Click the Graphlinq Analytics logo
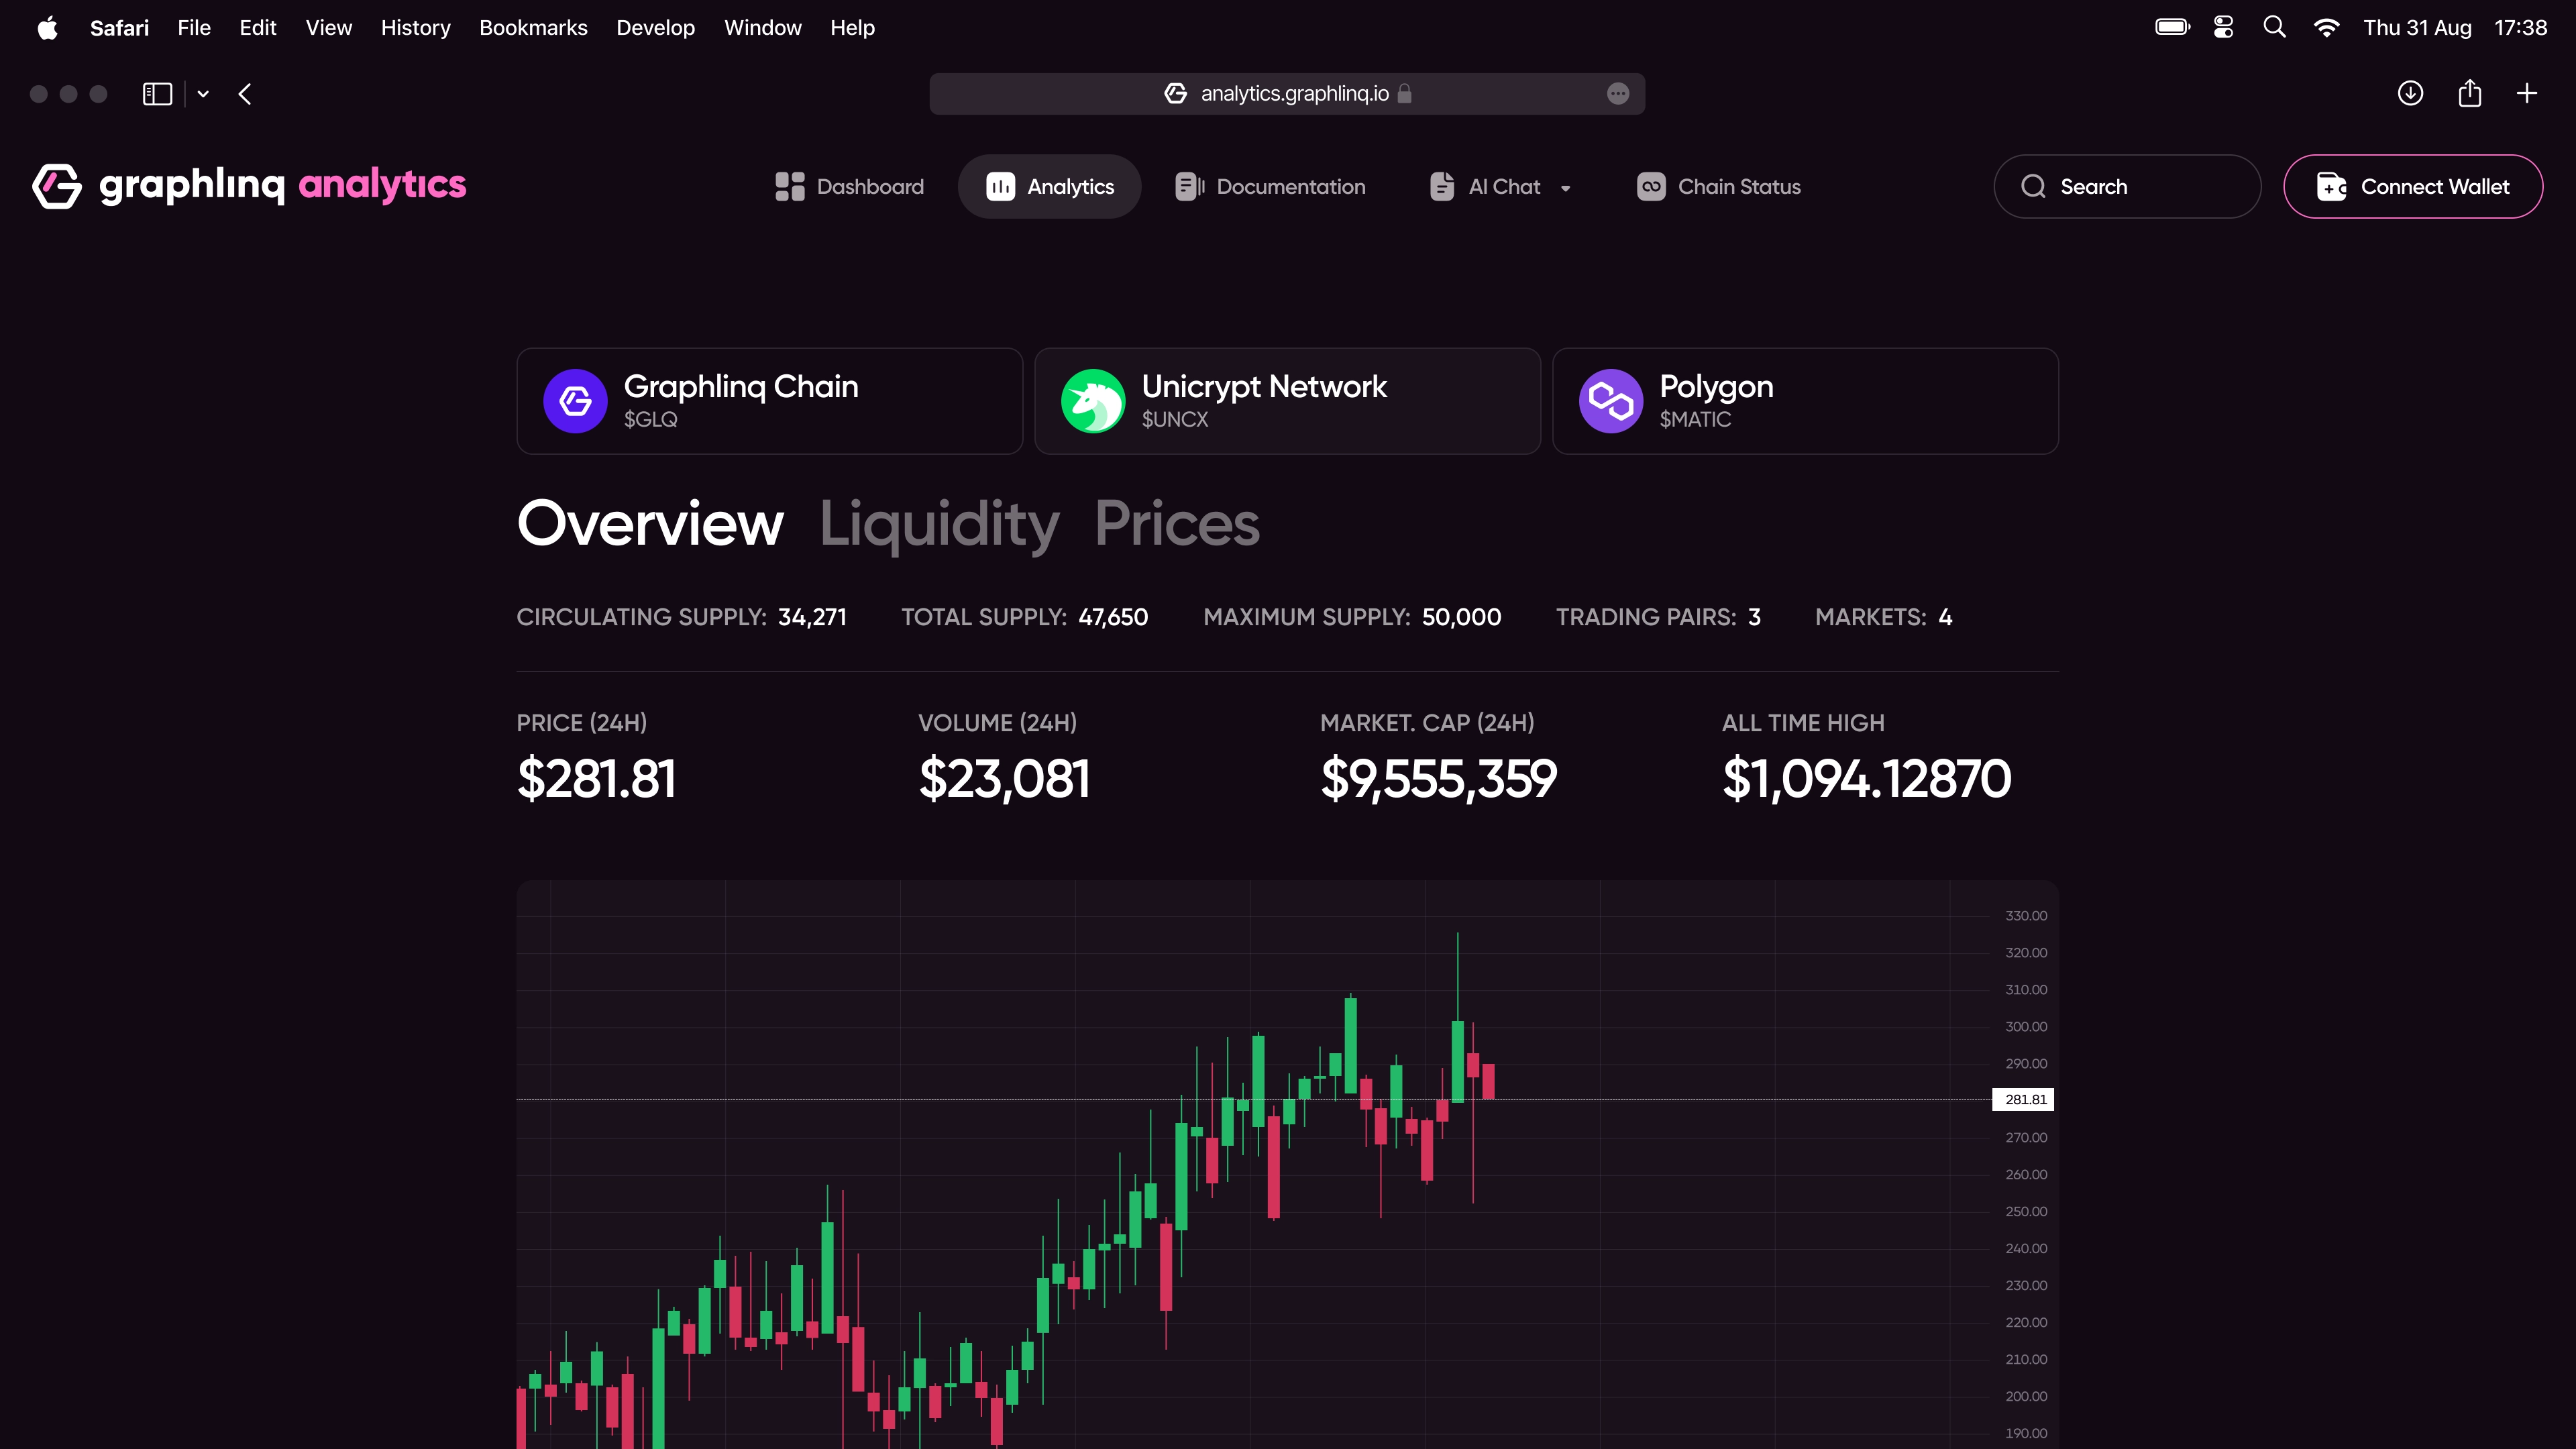Viewport: 2576px width, 1449px height. 248,186
